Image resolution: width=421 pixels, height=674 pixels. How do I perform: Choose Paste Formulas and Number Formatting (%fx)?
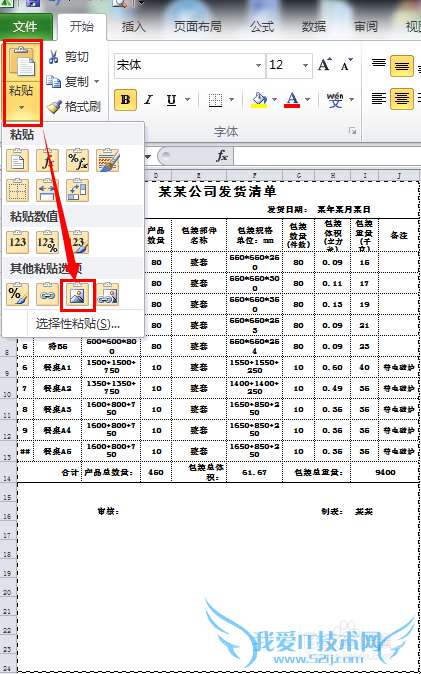(77, 160)
